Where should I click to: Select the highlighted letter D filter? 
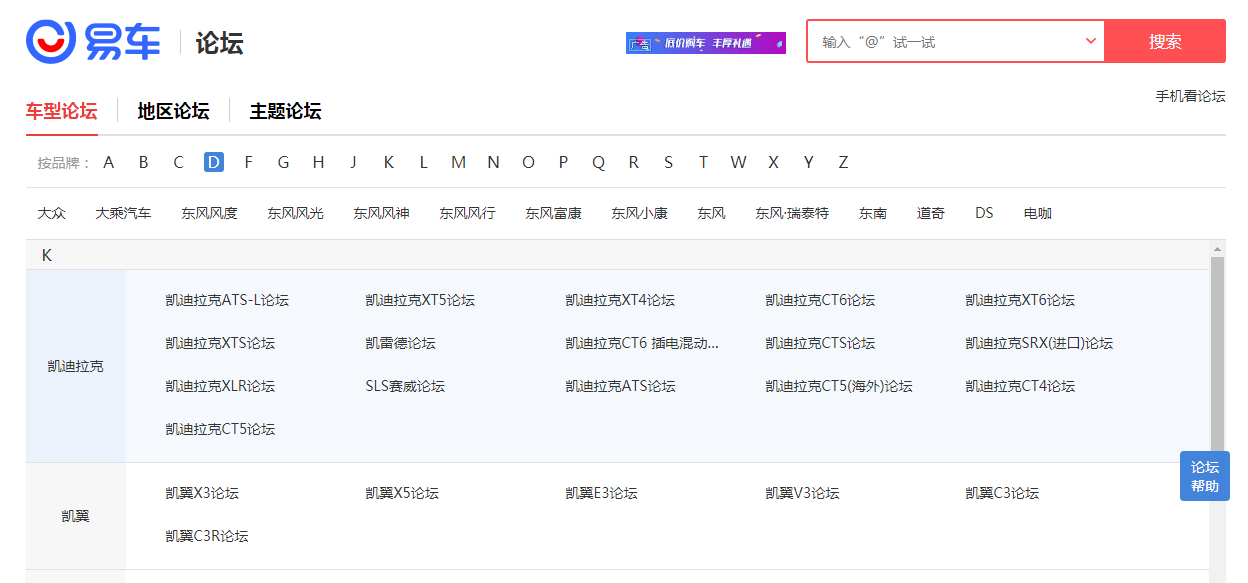(214, 162)
